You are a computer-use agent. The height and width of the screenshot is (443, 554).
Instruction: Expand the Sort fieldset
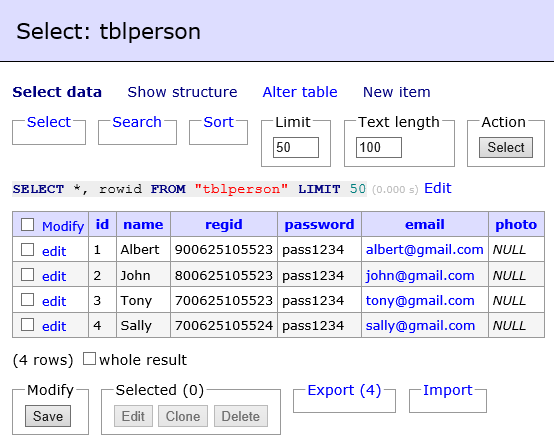(x=218, y=122)
